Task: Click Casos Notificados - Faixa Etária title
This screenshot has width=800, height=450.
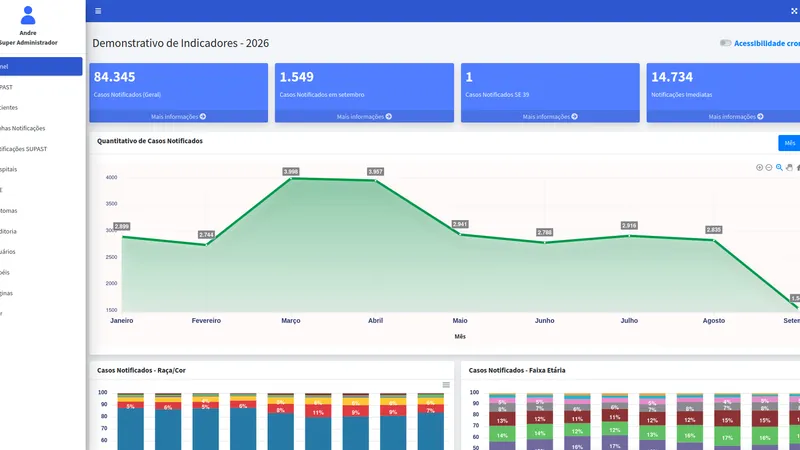Action: 517,370
